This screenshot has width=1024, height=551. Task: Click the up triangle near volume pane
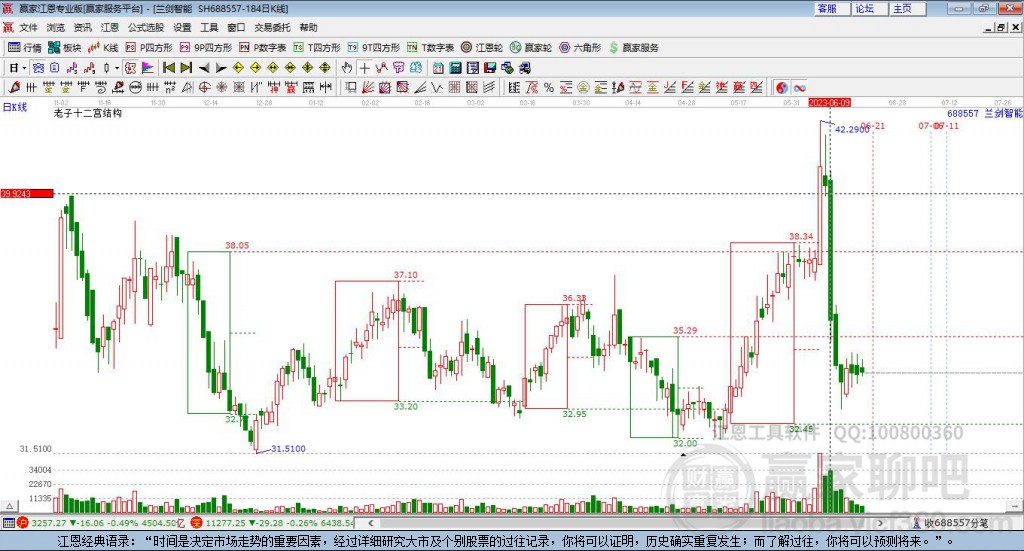9,506
